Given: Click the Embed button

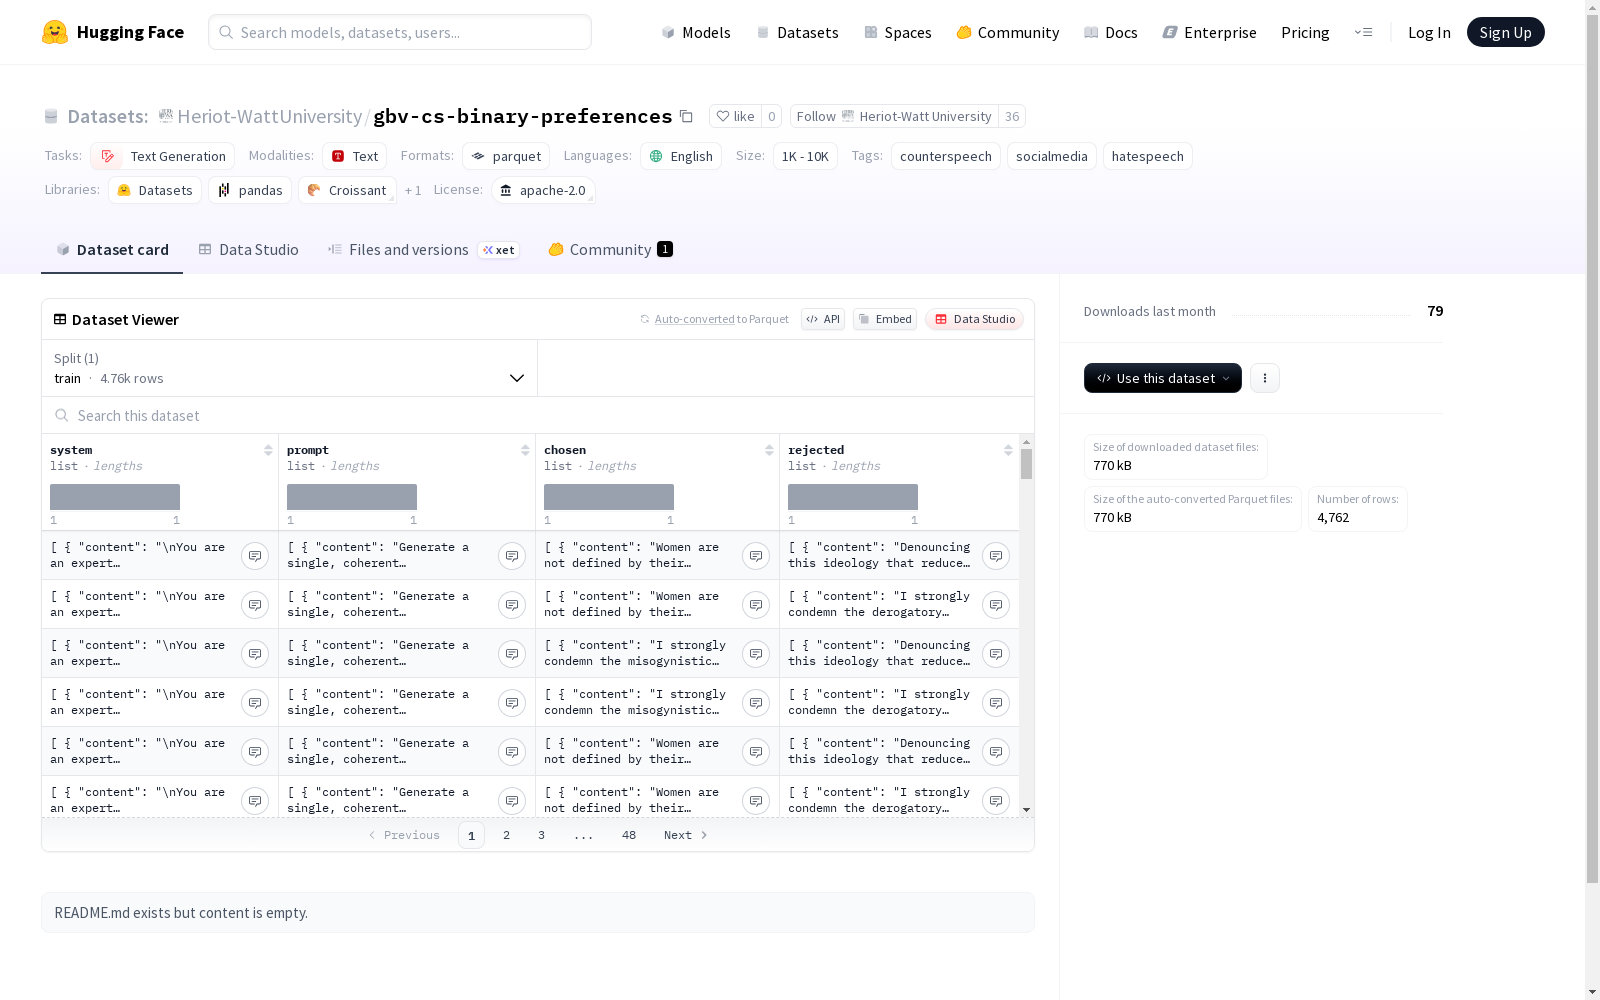Looking at the screenshot, I should pyautogui.click(x=885, y=319).
